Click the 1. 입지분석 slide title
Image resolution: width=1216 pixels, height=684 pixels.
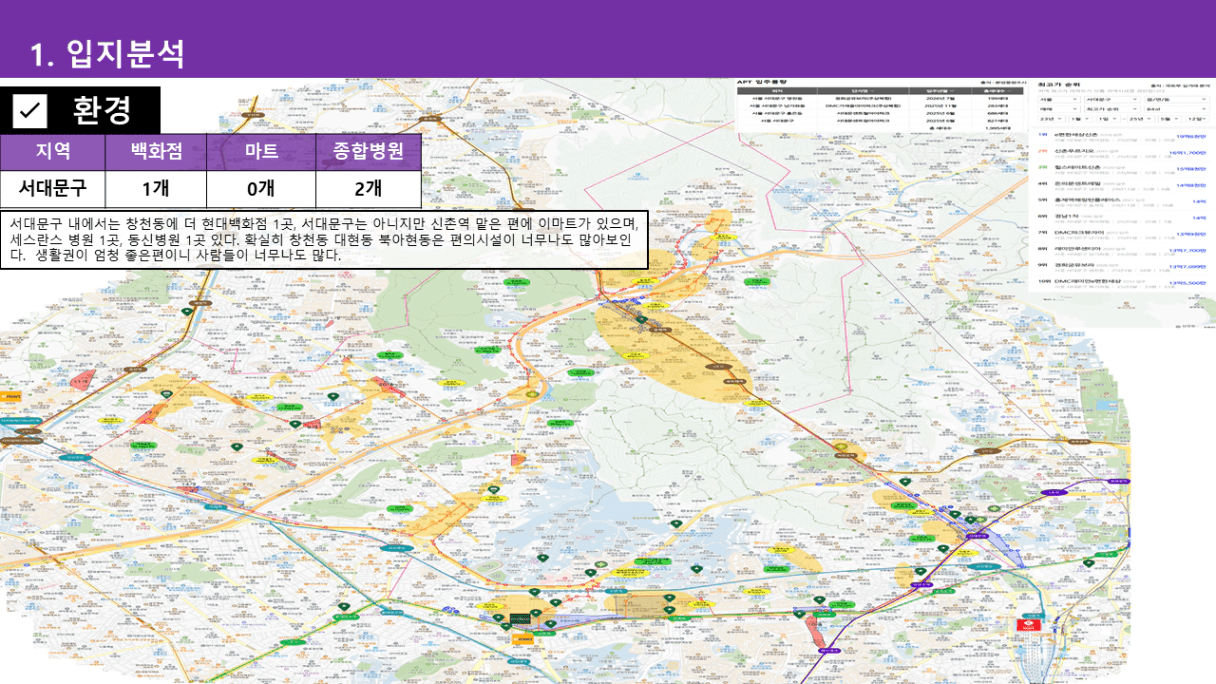(x=108, y=54)
